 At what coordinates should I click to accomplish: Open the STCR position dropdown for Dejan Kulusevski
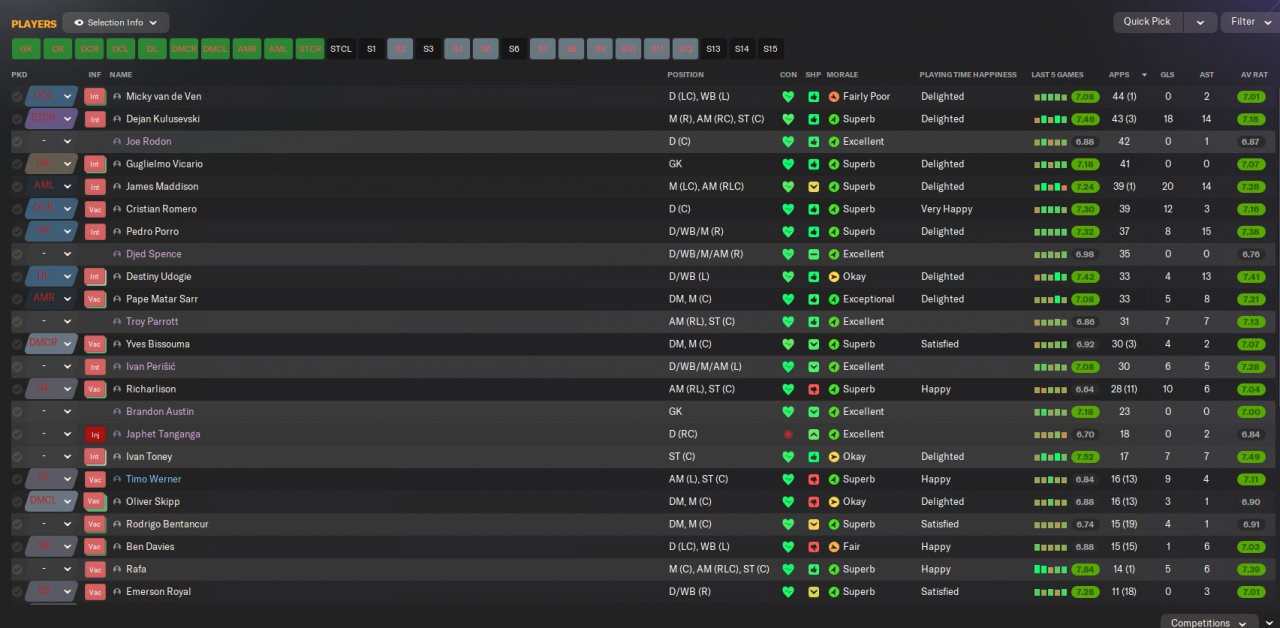point(68,119)
